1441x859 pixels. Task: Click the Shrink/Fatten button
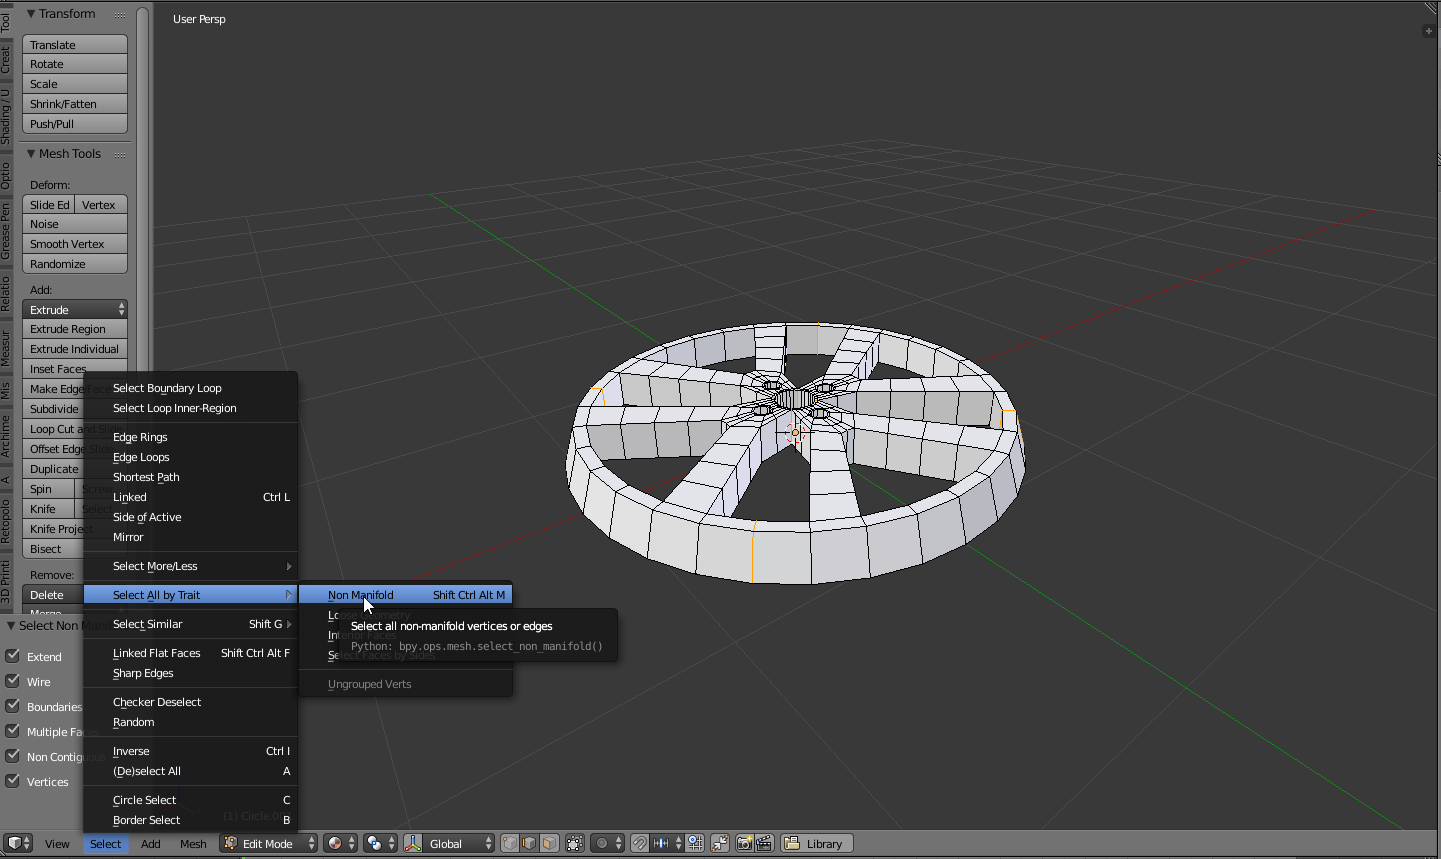click(75, 104)
